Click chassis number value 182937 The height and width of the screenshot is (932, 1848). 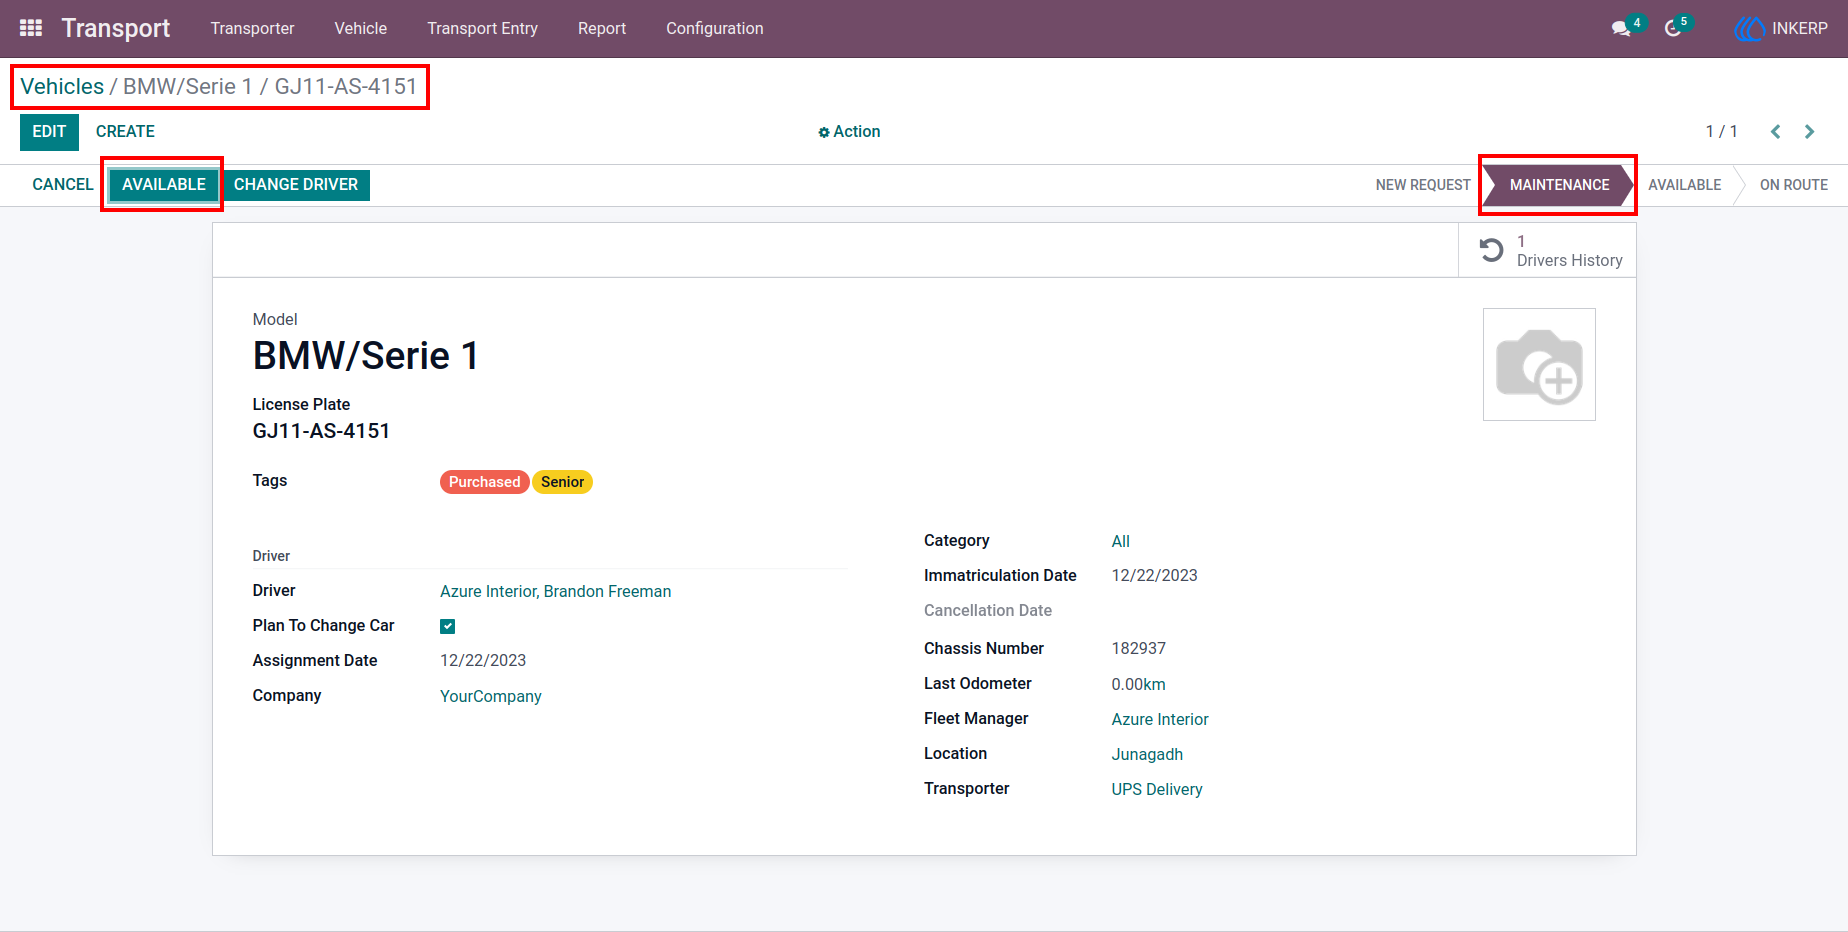point(1139,649)
